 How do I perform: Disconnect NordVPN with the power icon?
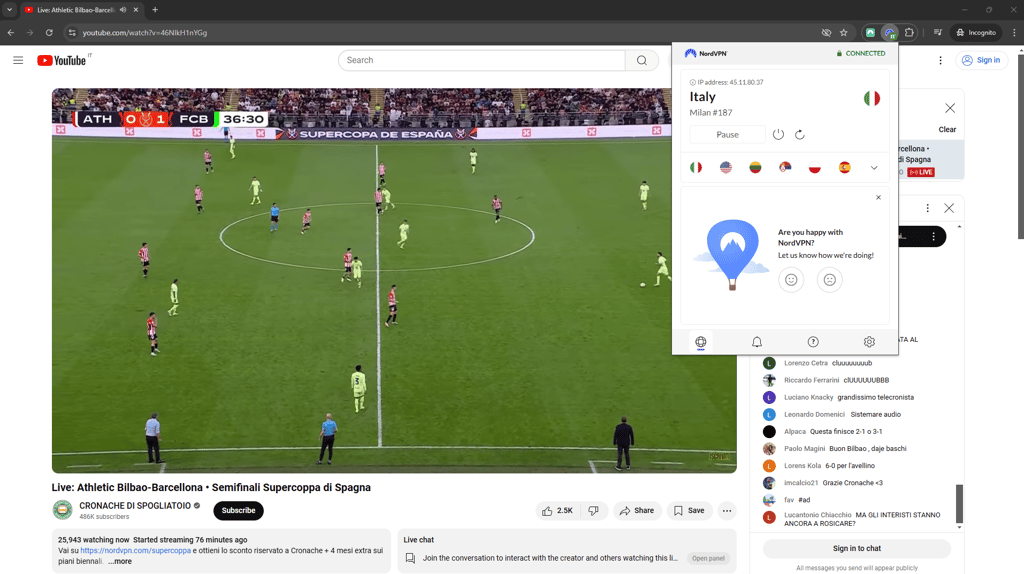(x=778, y=135)
